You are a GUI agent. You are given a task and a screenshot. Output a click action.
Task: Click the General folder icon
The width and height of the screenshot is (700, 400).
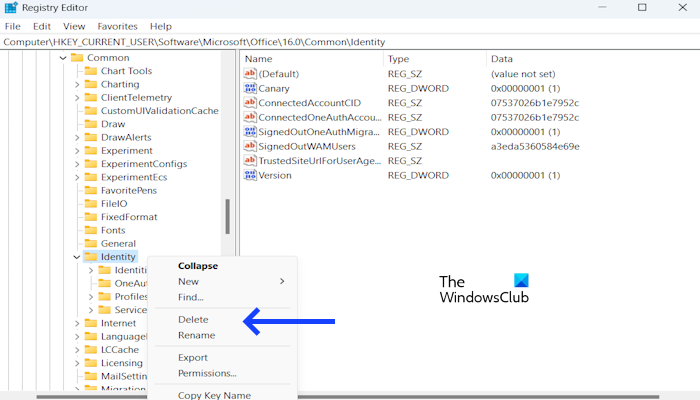click(91, 243)
